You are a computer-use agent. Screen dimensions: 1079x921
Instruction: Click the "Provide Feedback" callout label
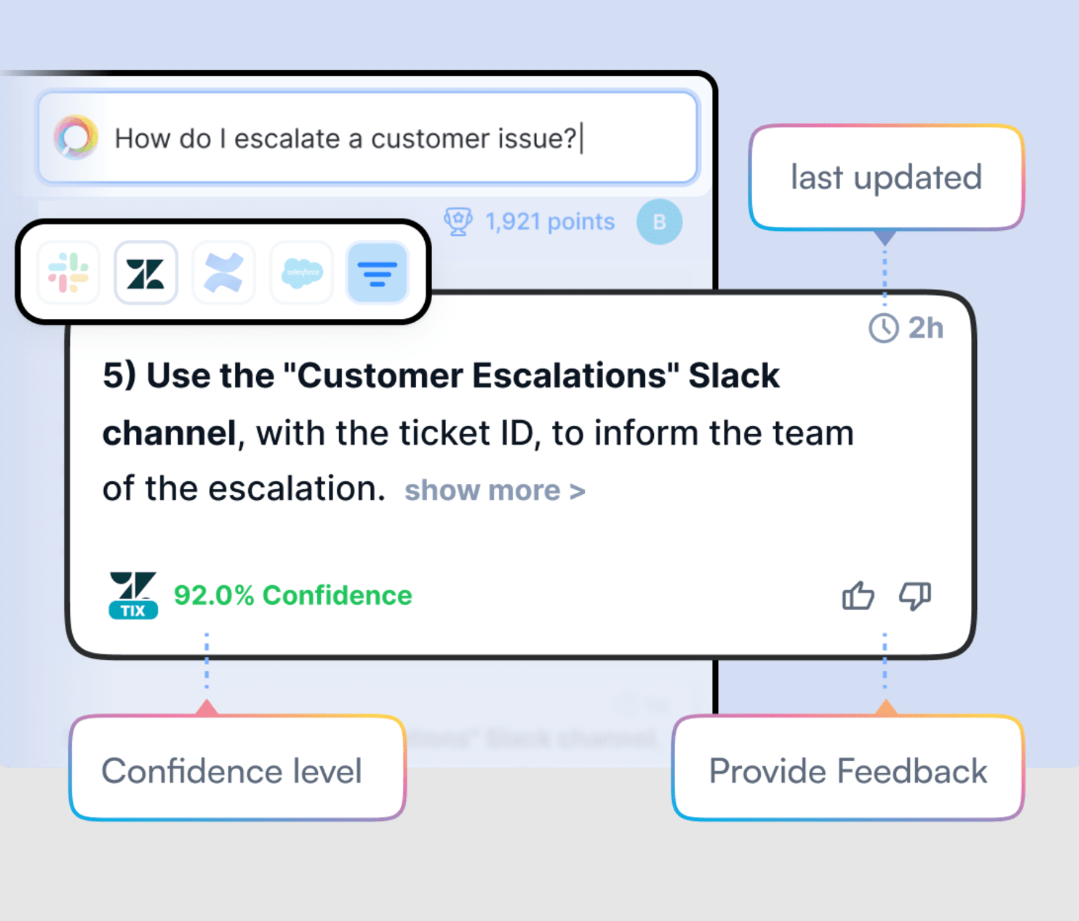tap(848, 771)
